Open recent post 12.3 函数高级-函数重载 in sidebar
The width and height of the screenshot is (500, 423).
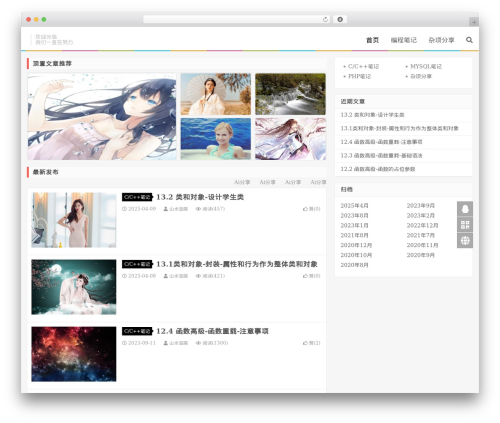click(381, 156)
